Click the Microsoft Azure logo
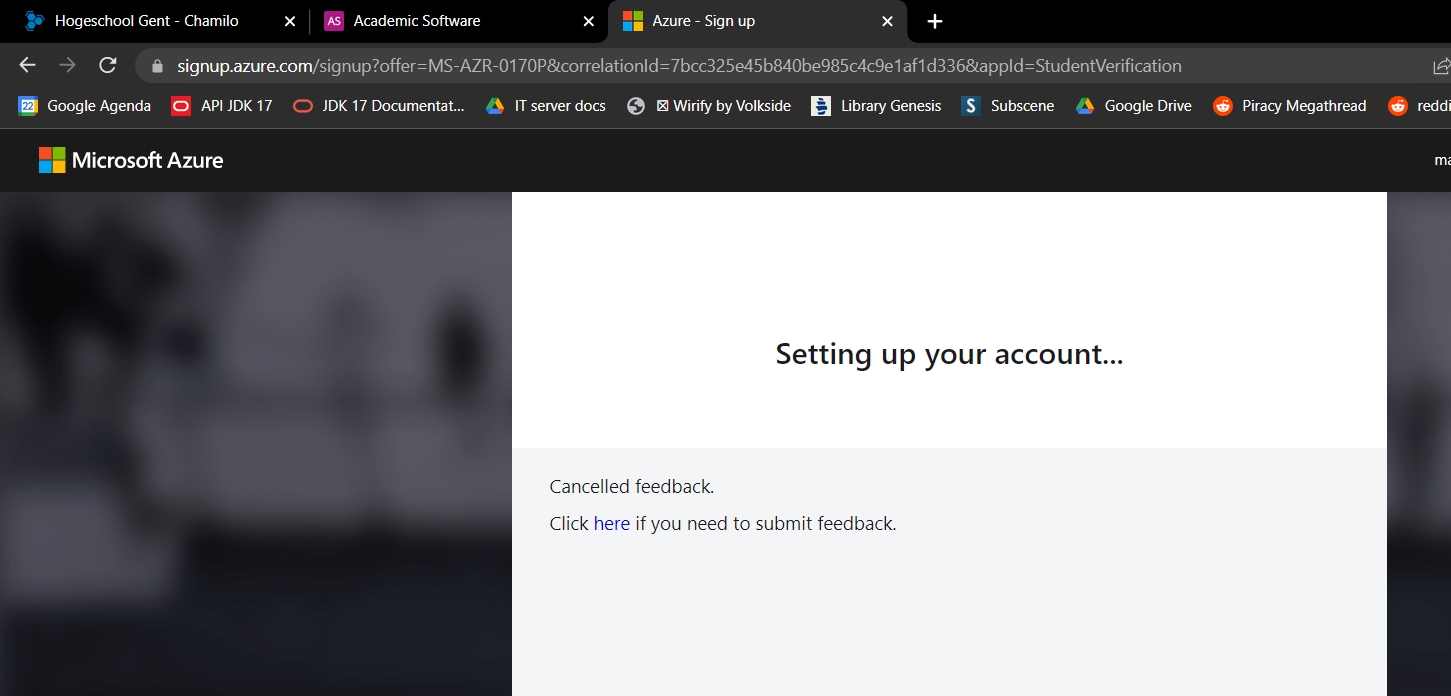 [x=131, y=160]
